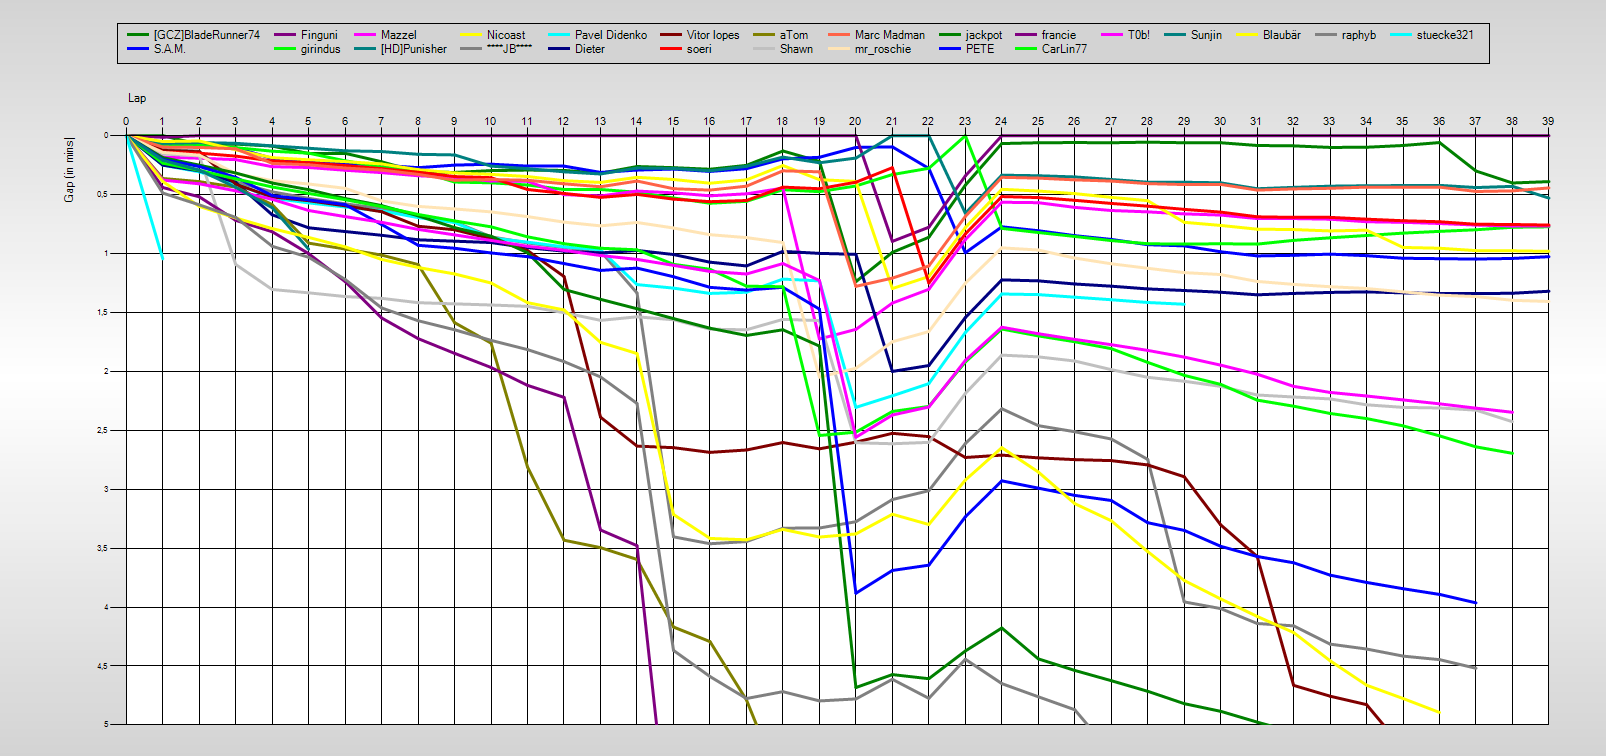Click the Lap axis title
The width and height of the screenshot is (1606, 756).
[137, 98]
